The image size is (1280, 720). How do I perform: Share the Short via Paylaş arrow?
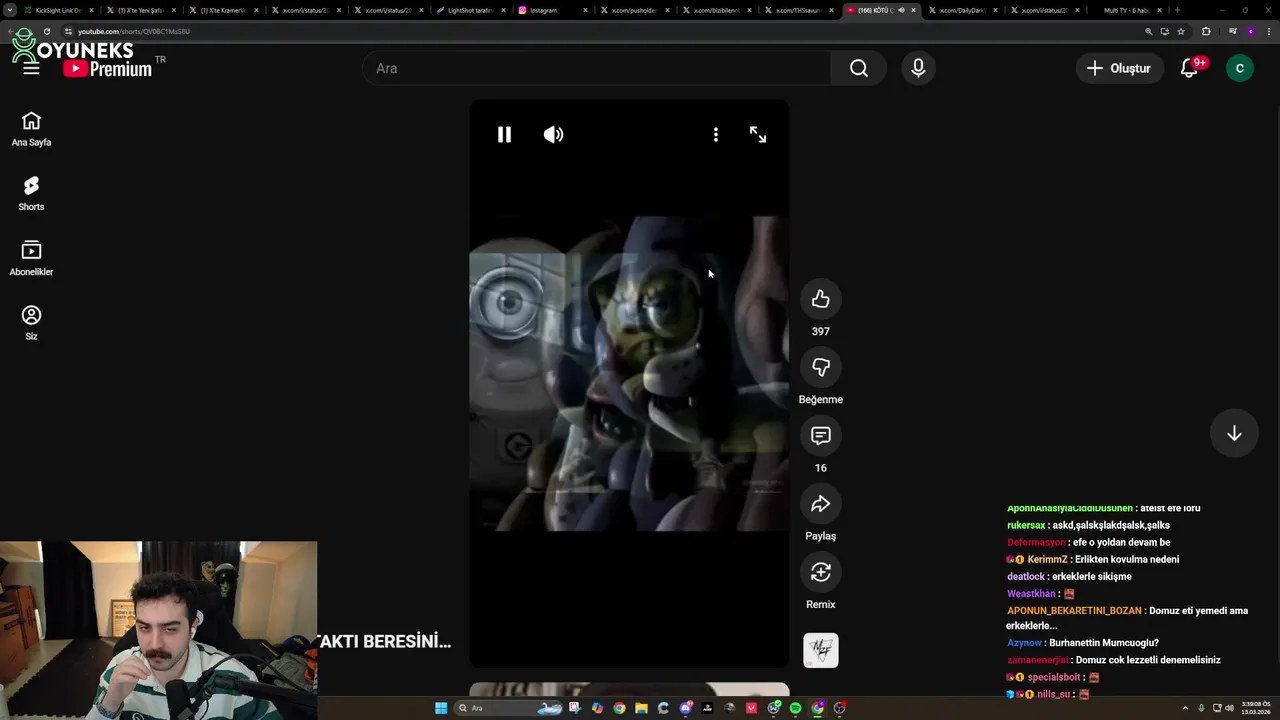point(821,504)
